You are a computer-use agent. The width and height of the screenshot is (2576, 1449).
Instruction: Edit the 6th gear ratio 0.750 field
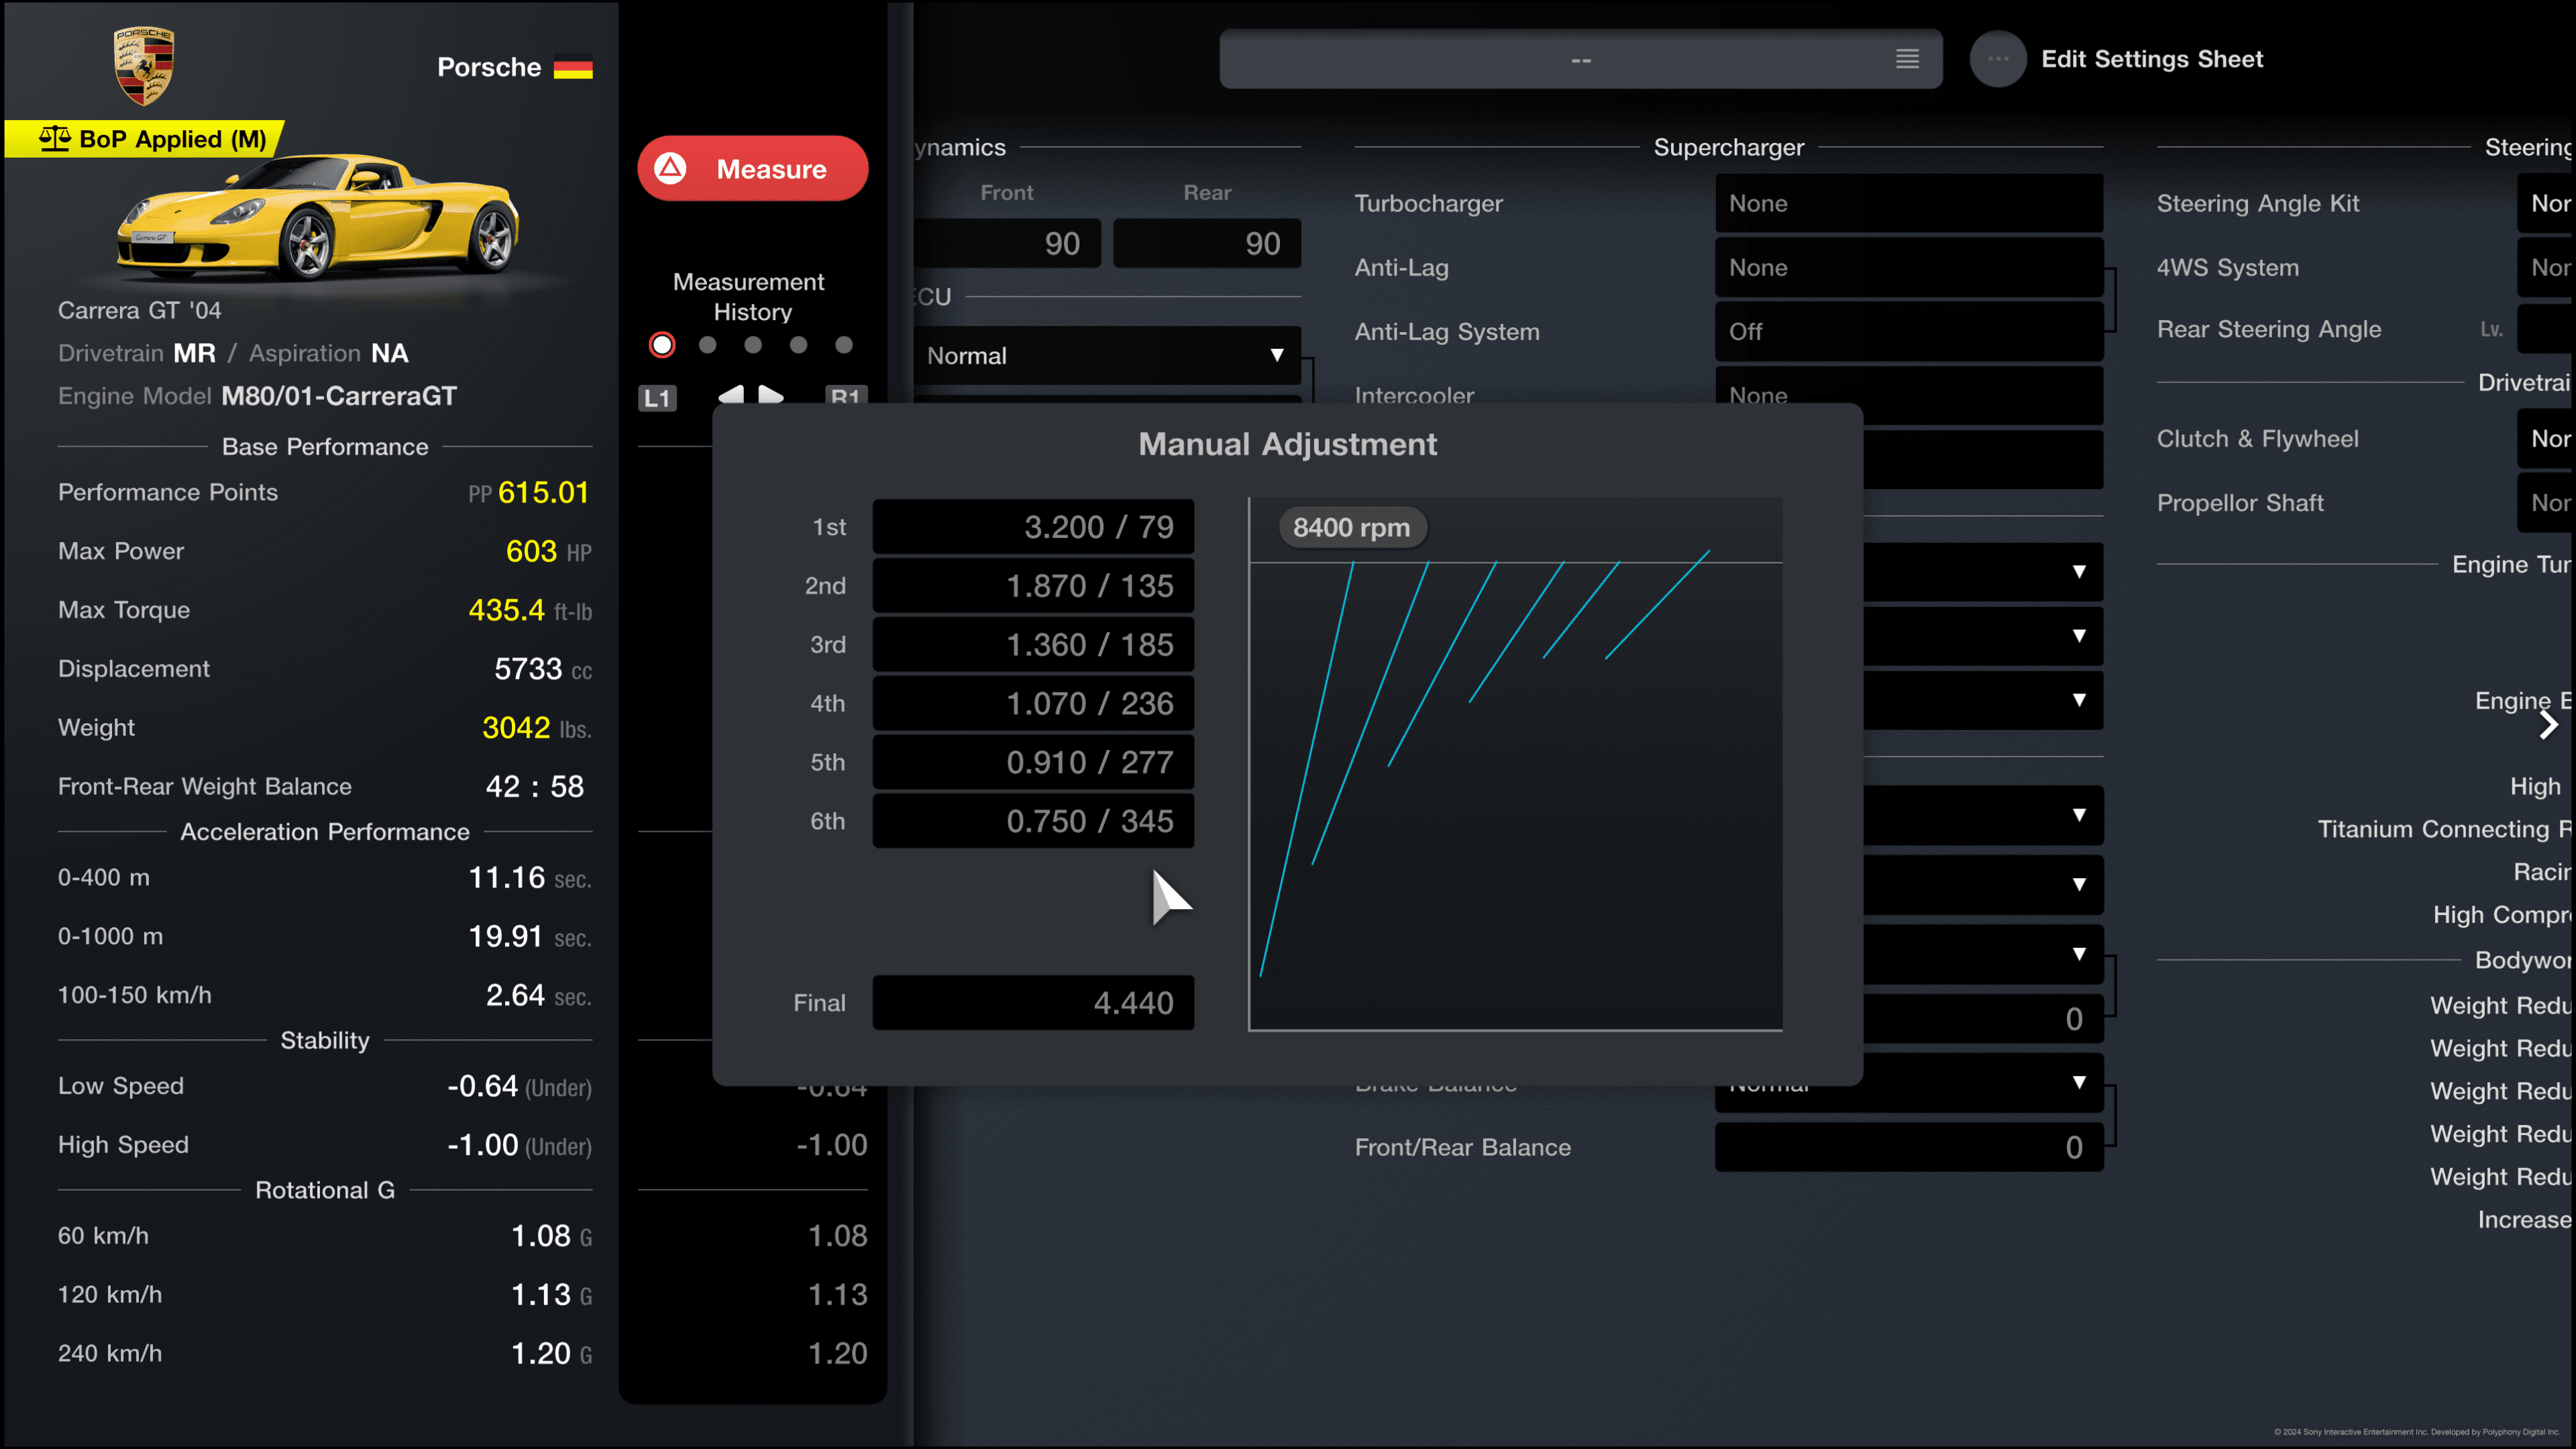[x=1033, y=822]
